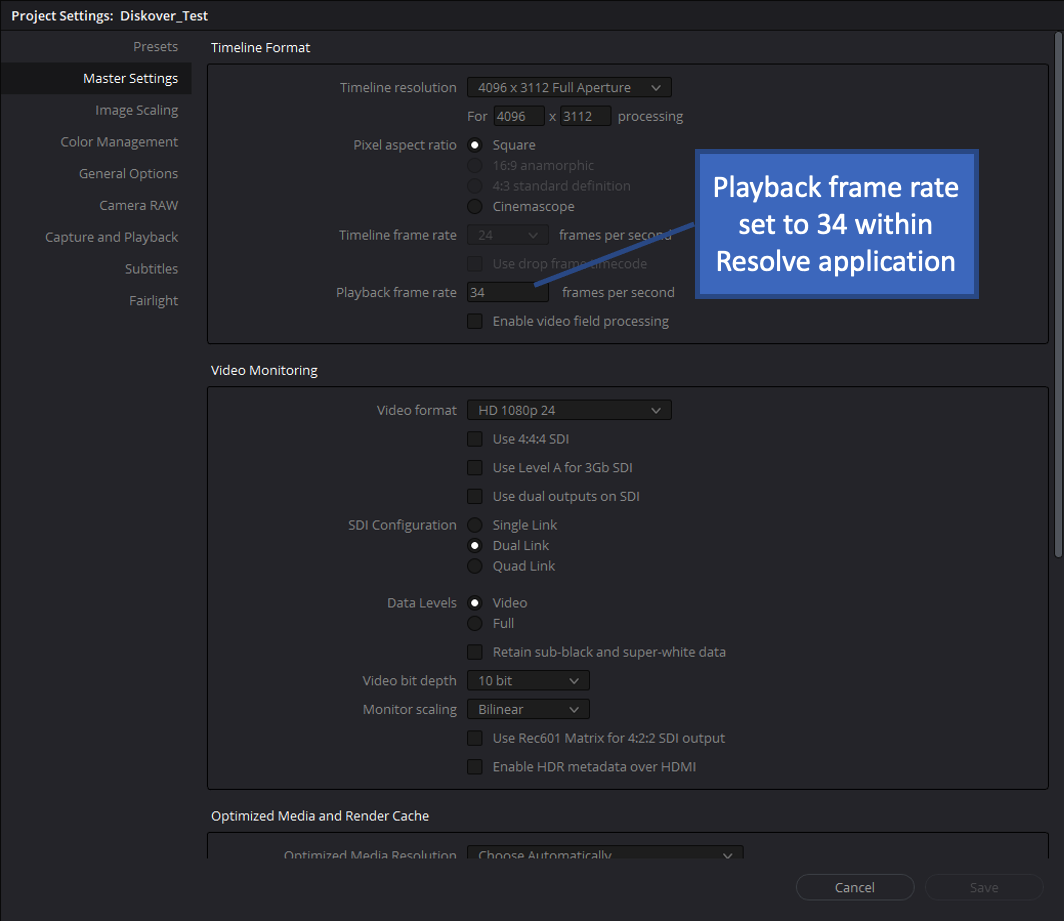Screen dimensions: 1064x921
Task: Click Optimized Media and Render Cache heading
Action: 320,816
